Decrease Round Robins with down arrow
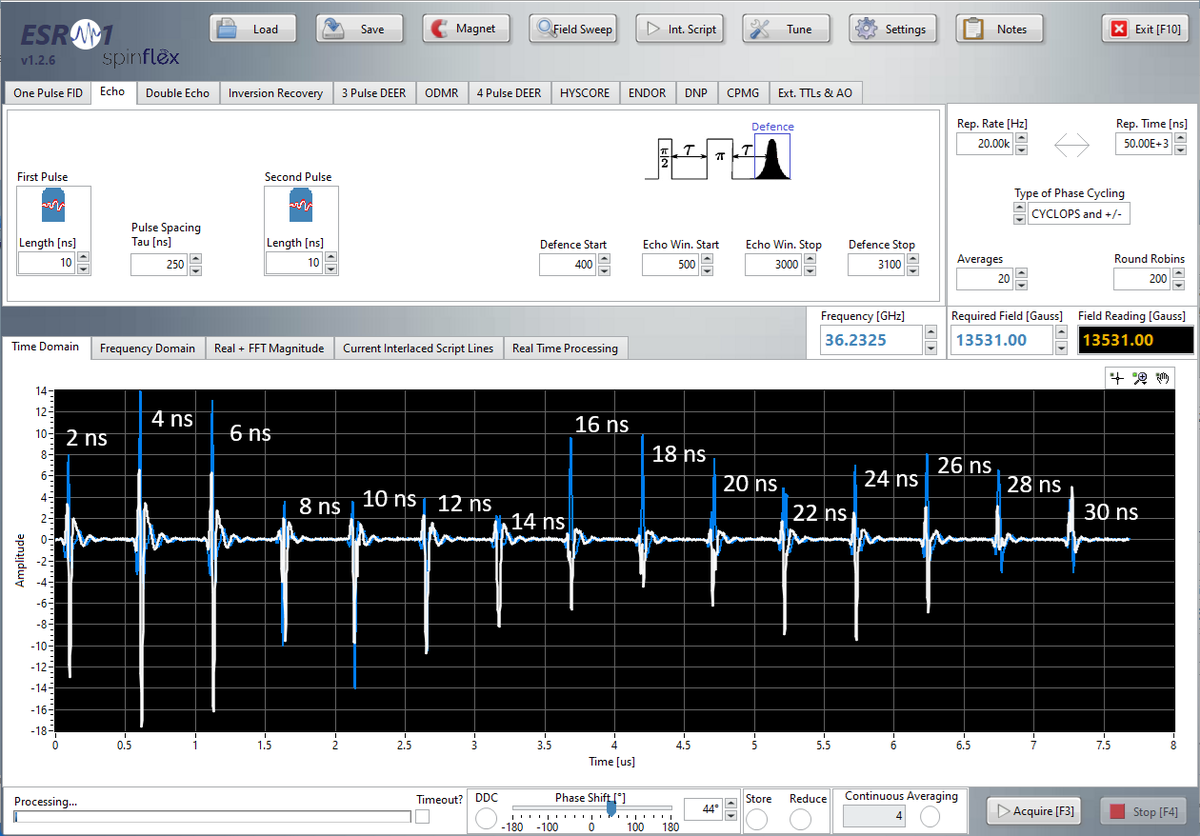This screenshot has height=836, width=1200. click(x=1179, y=285)
